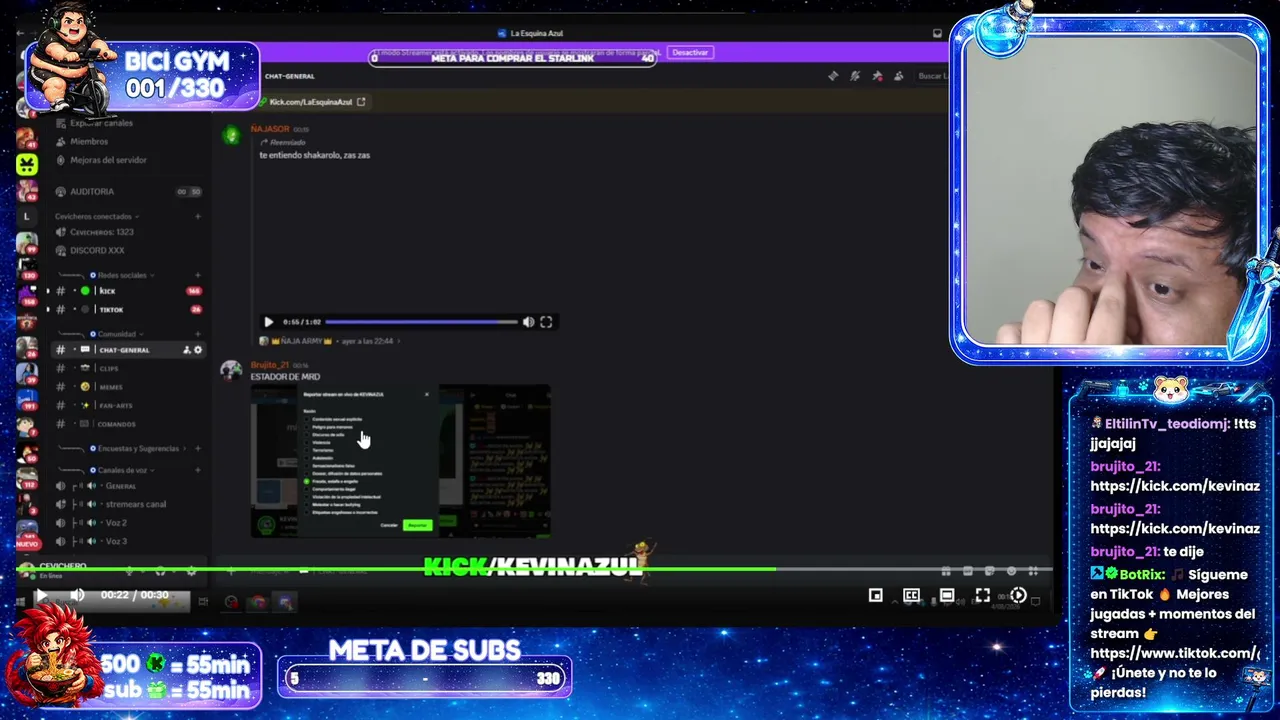Screen dimensions: 1280x720
Task: Join the General voice channel
Action: coord(120,486)
